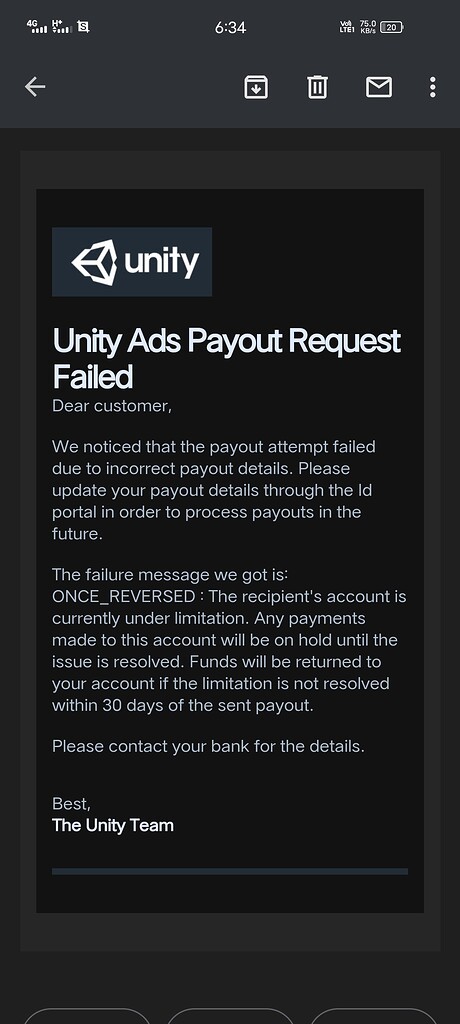Screen dimensions: 460x1024
Task: Tap the 4G signal strength indicator
Action: (37, 27)
